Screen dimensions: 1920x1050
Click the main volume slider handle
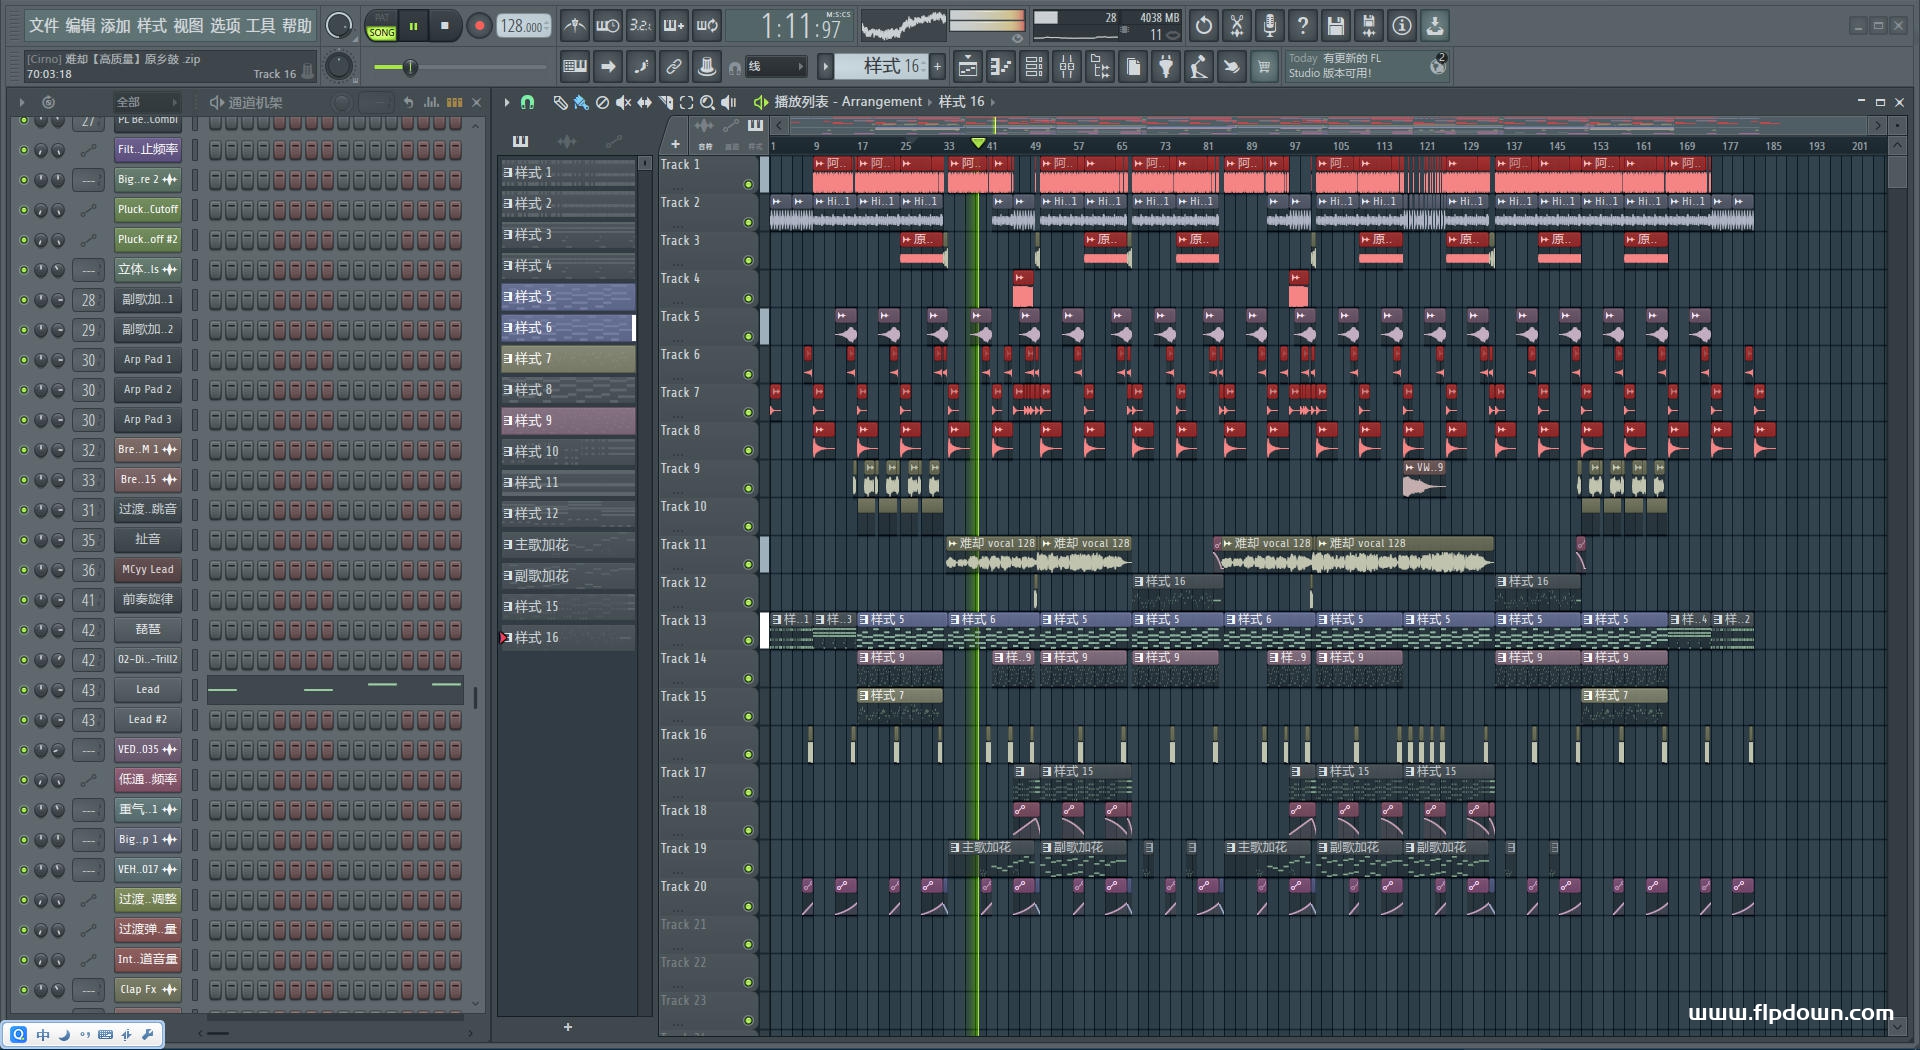409,67
